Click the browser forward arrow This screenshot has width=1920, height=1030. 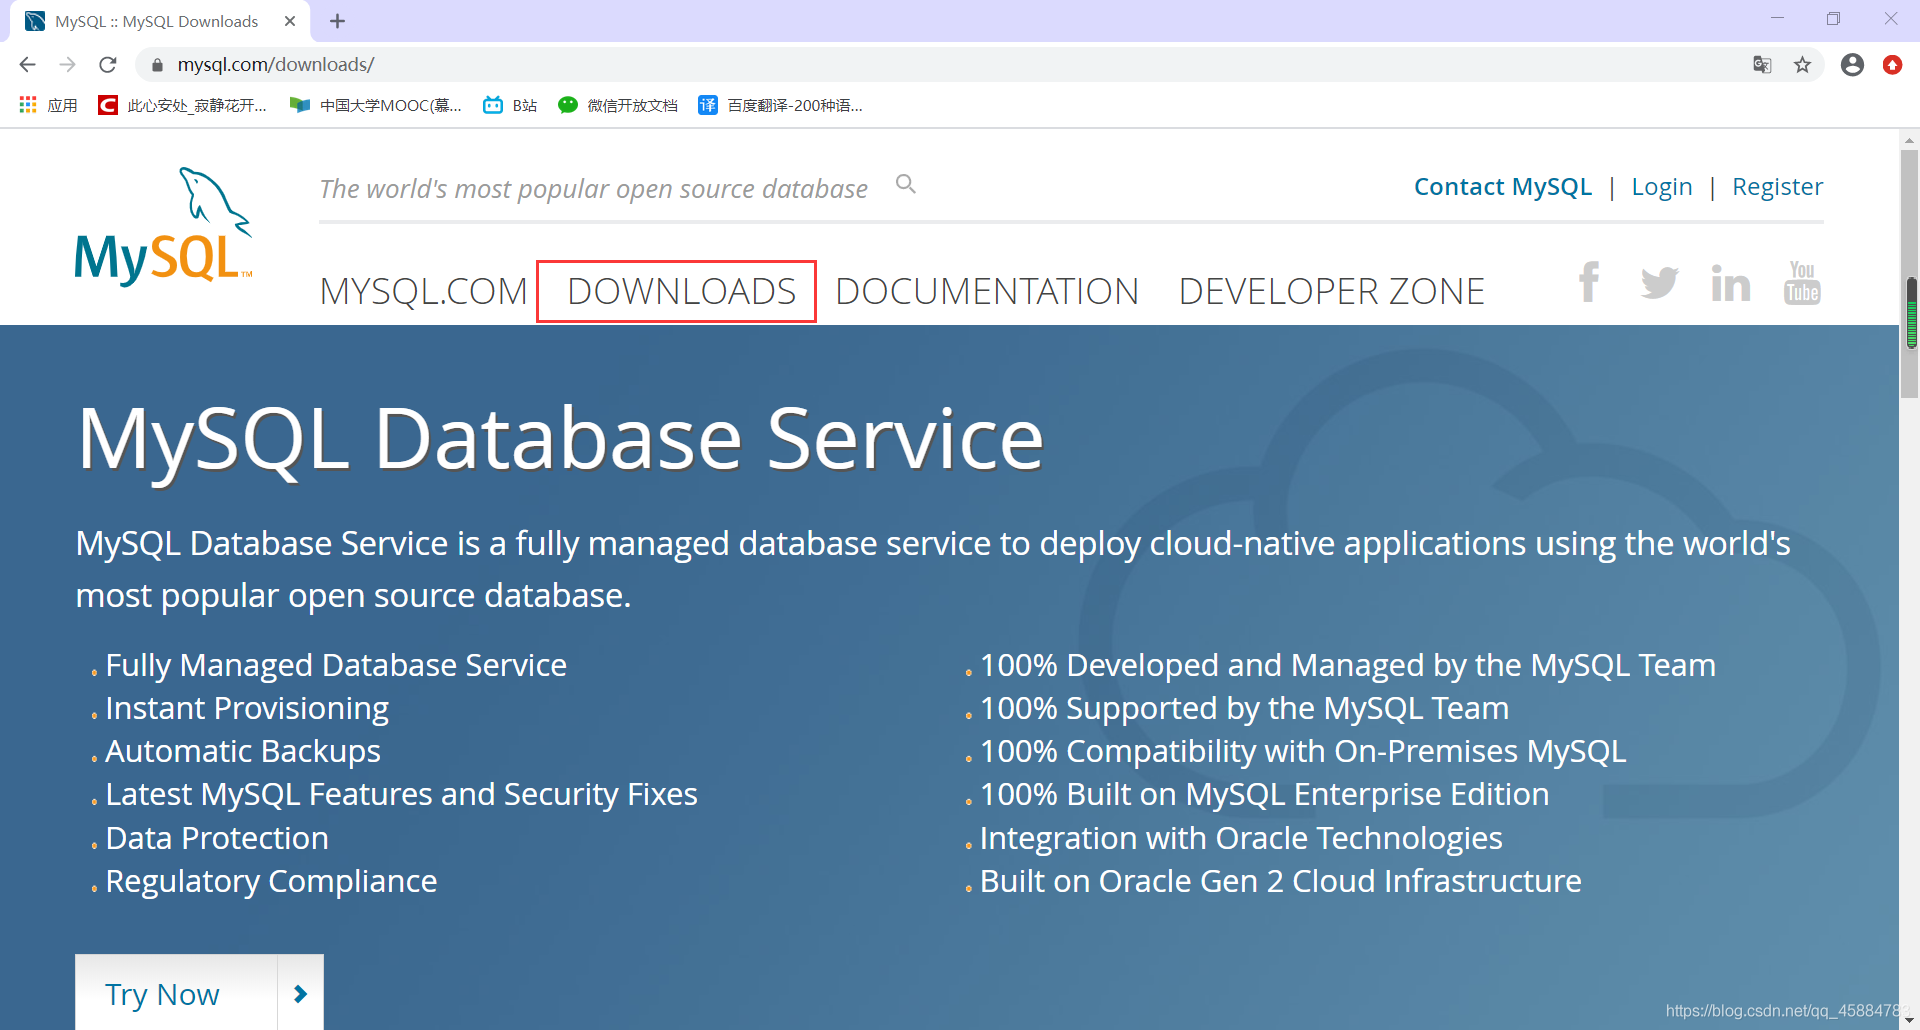coord(67,65)
